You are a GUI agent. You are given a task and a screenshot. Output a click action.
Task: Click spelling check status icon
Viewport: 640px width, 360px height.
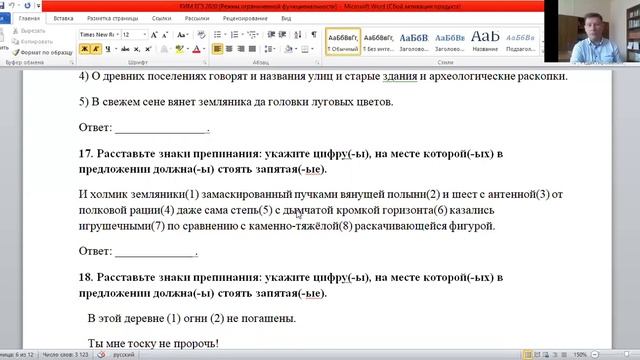[101, 355]
